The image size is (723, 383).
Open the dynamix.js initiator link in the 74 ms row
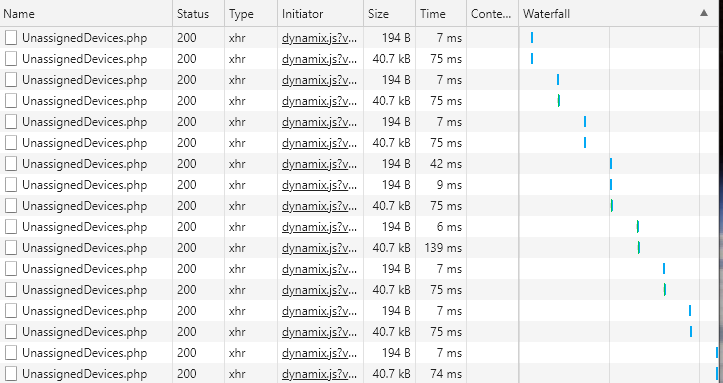click(319, 374)
